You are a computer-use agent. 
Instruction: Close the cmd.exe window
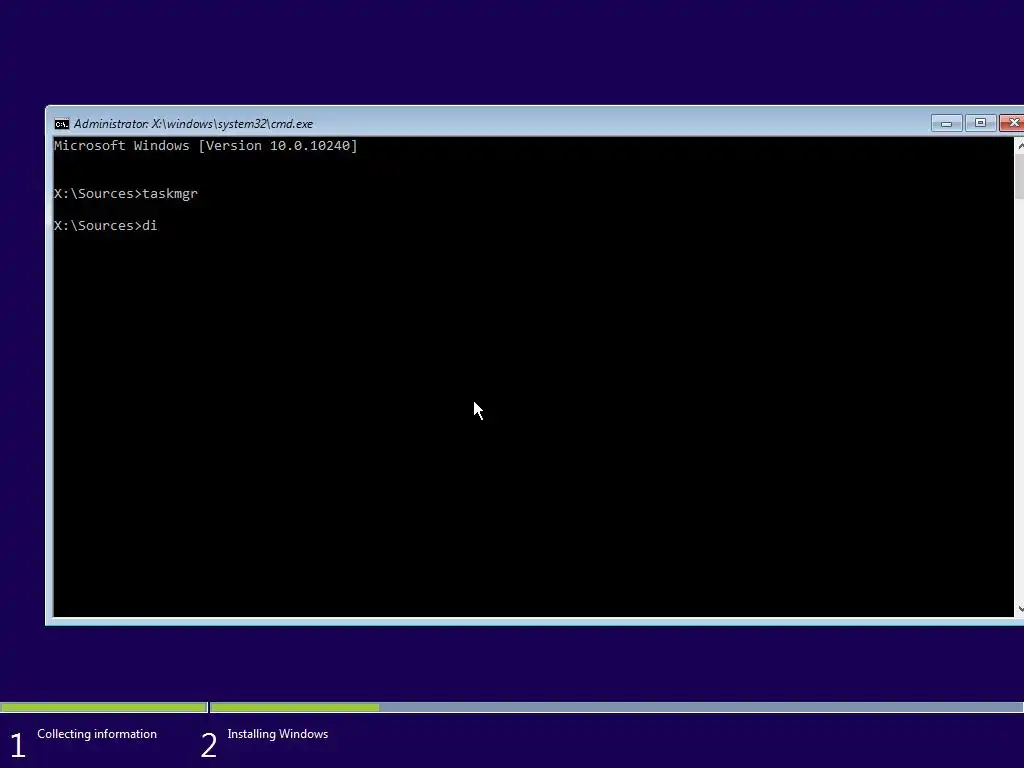(x=1012, y=123)
